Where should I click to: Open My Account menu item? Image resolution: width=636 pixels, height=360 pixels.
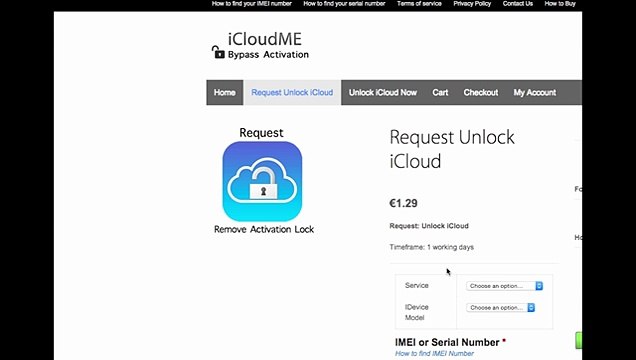[x=535, y=92]
